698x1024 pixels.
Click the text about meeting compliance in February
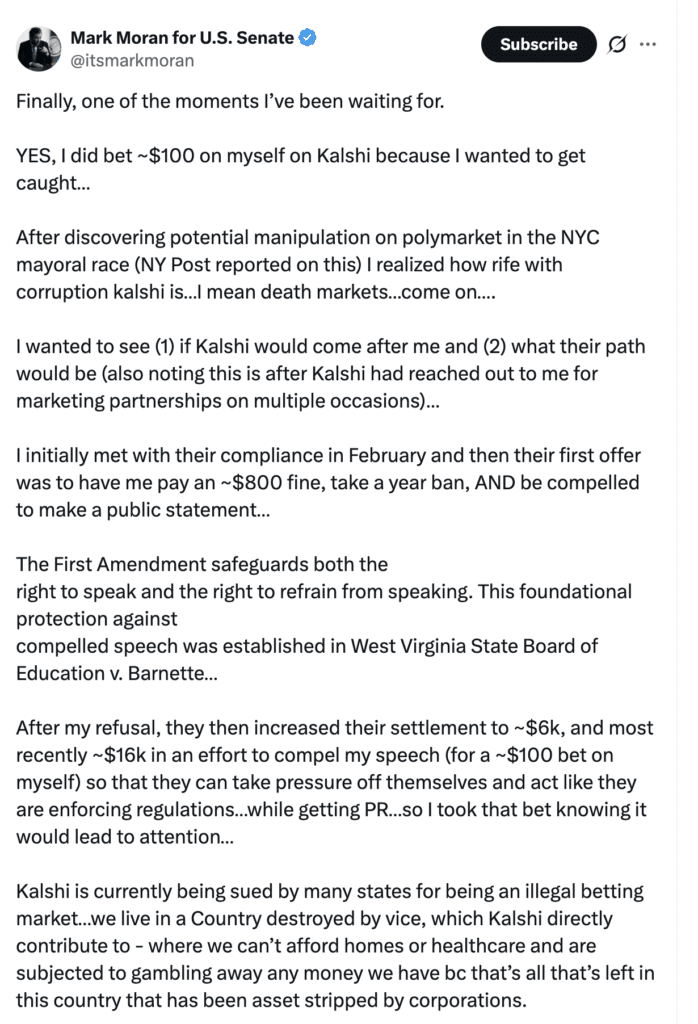(200, 454)
